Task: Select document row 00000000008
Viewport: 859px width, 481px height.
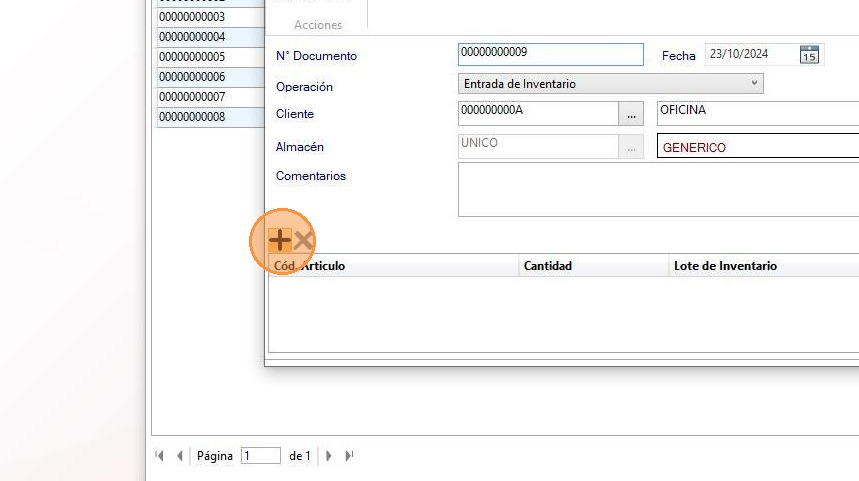Action: (x=210, y=117)
